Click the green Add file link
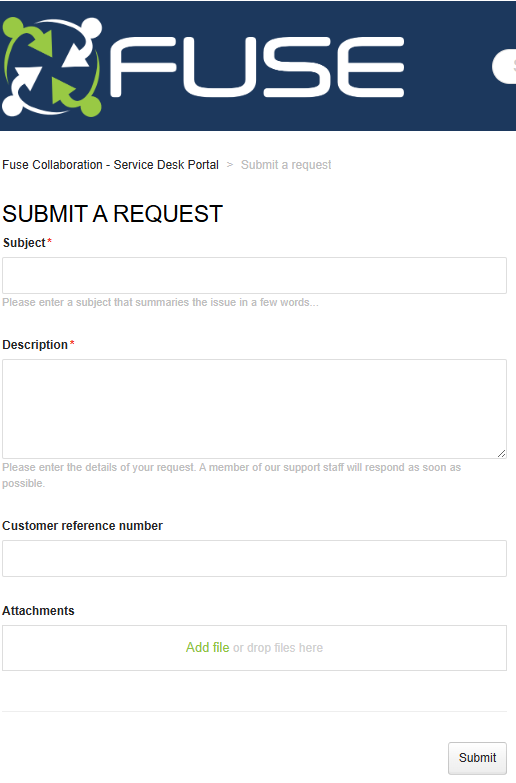 pyautogui.click(x=207, y=648)
